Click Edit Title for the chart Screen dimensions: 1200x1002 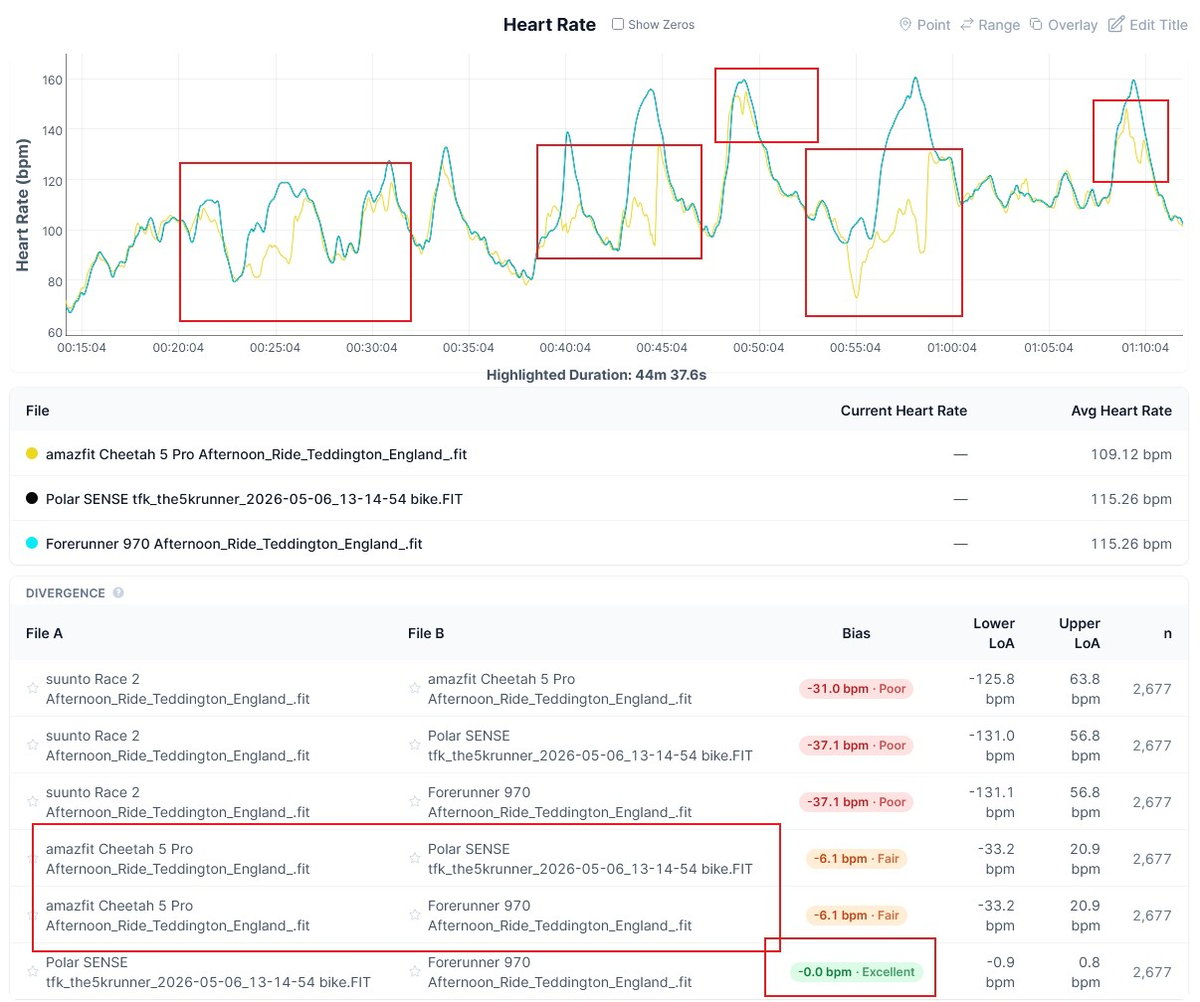click(1148, 25)
